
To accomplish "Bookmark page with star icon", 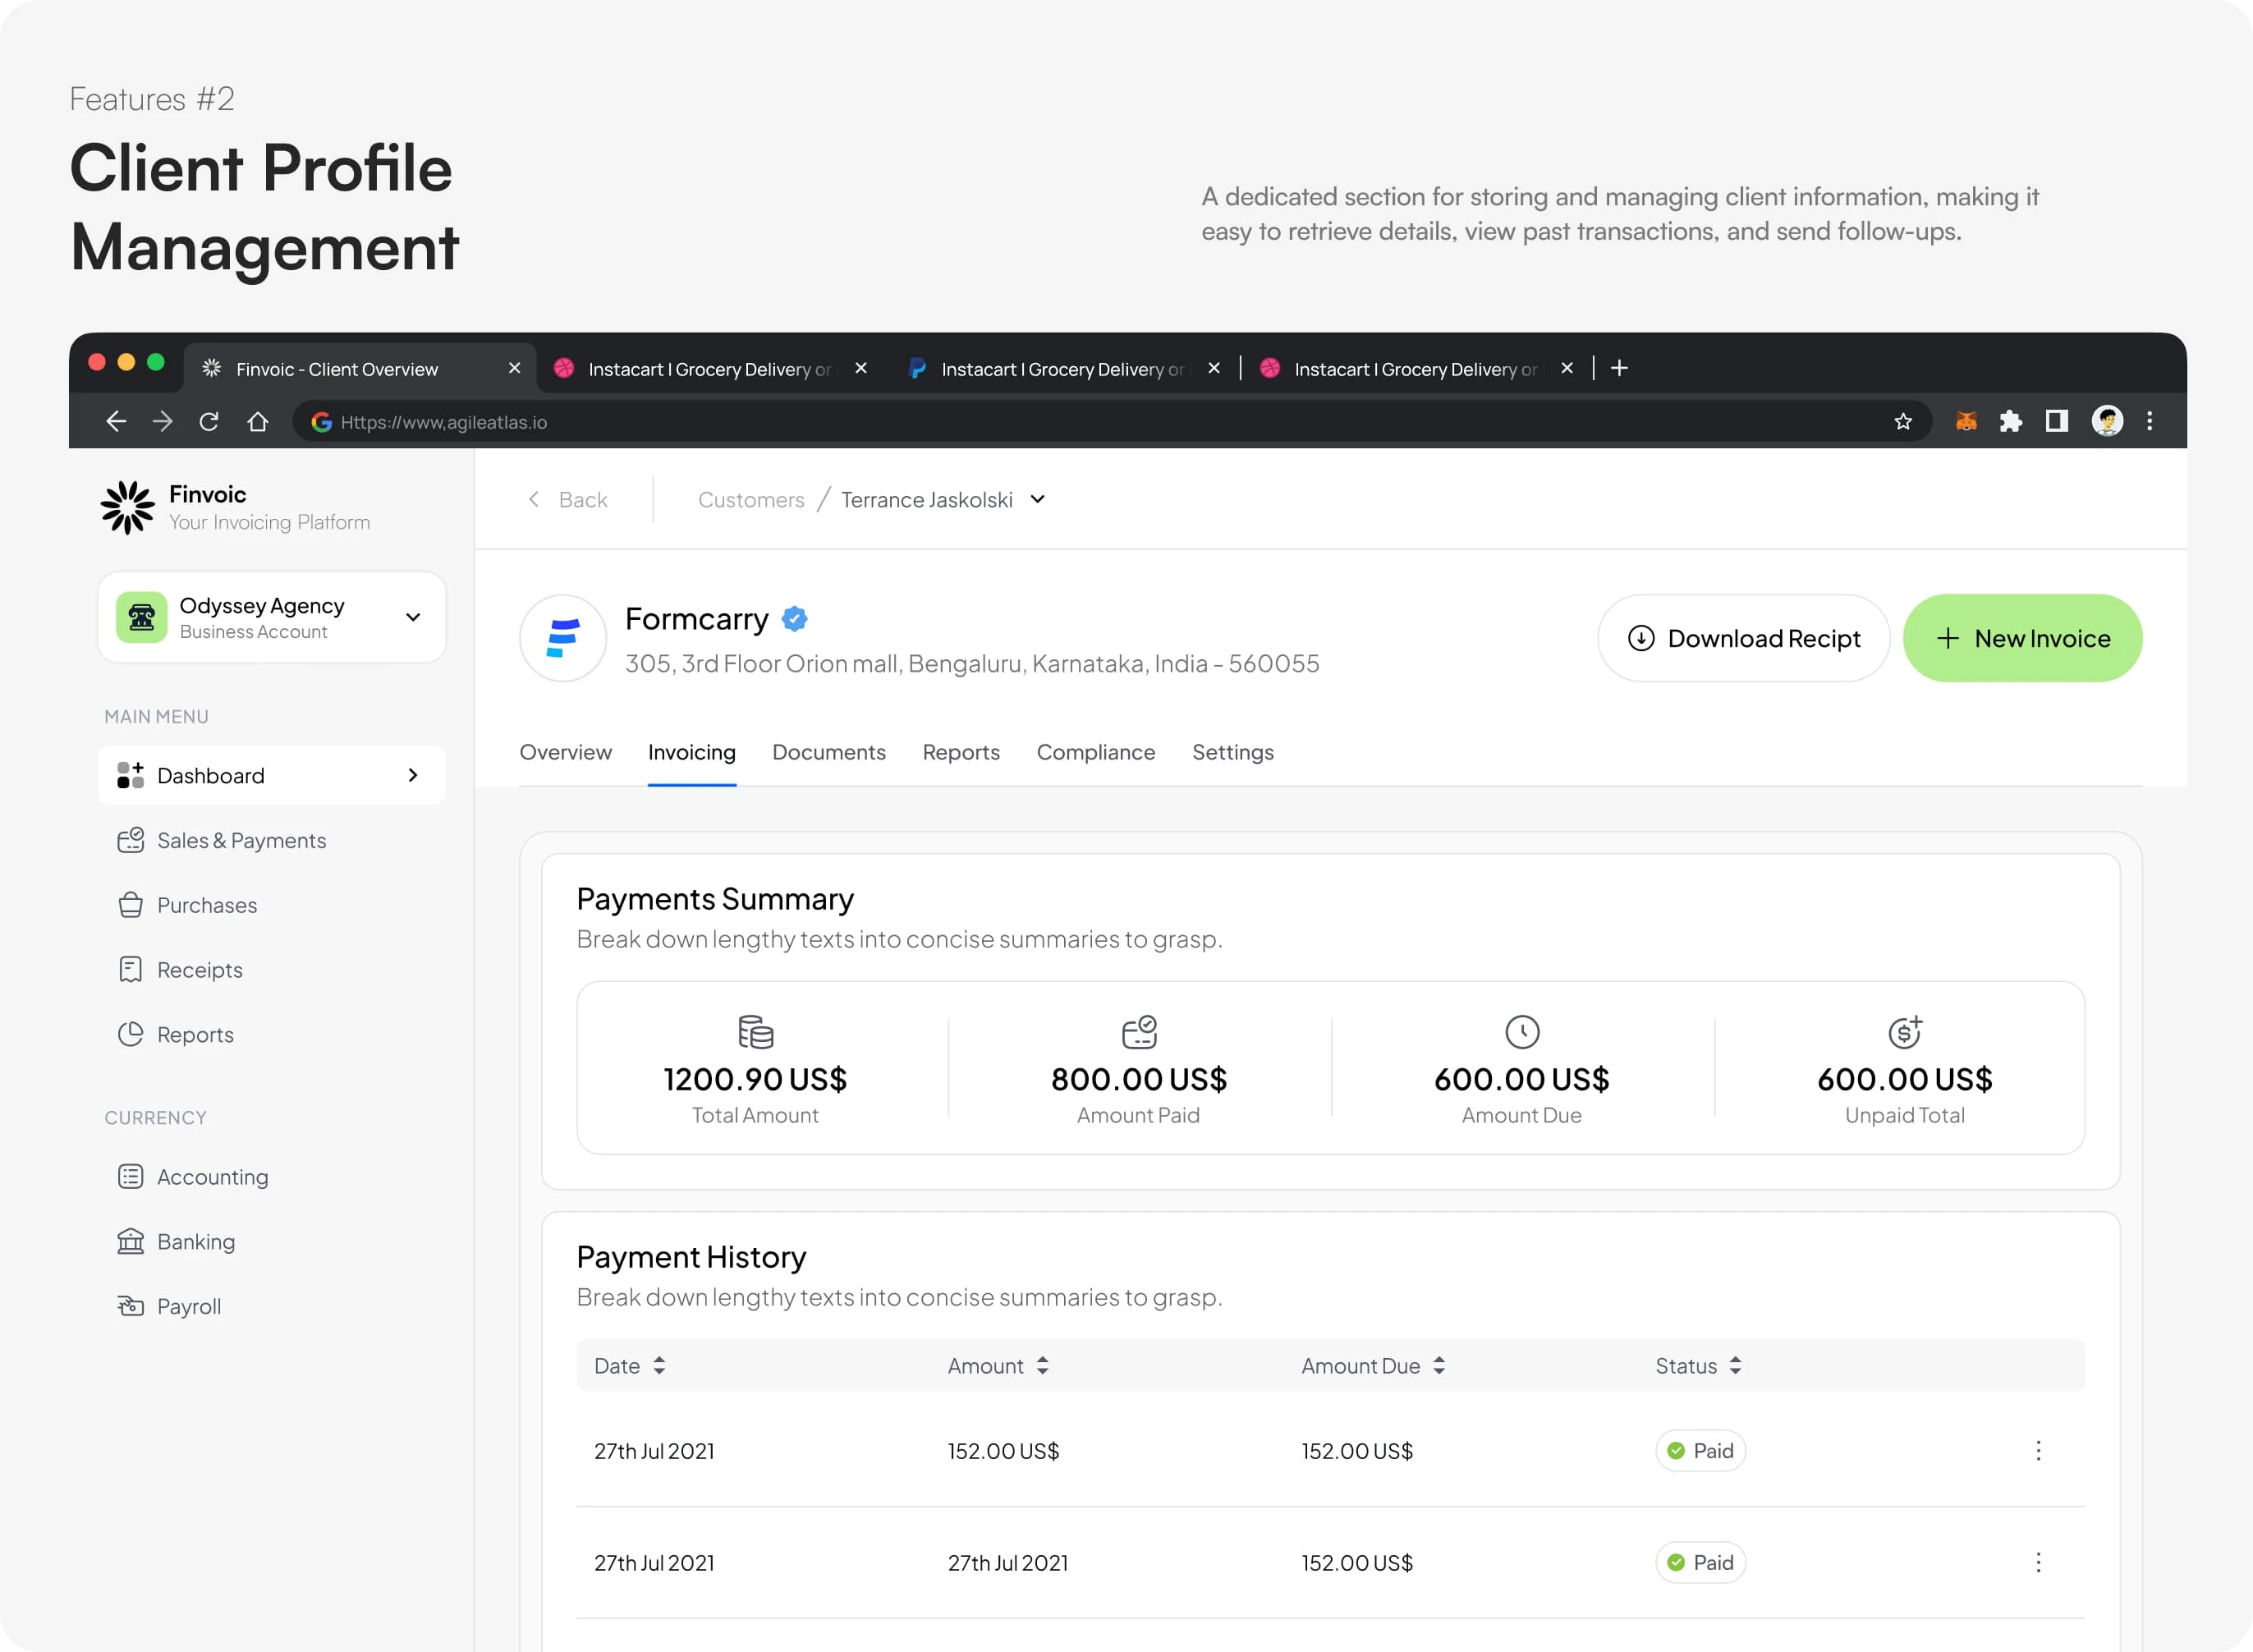I will click(x=1902, y=421).
